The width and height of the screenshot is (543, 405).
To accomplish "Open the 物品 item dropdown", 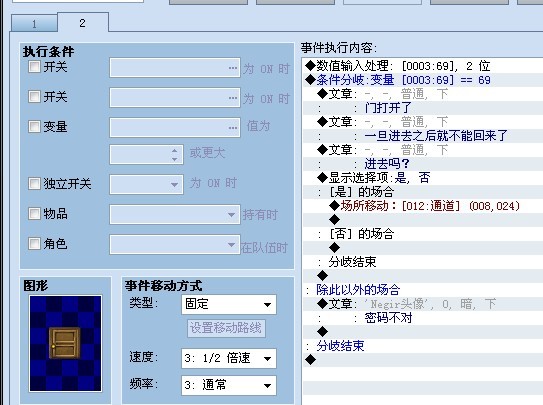I will (x=175, y=215).
